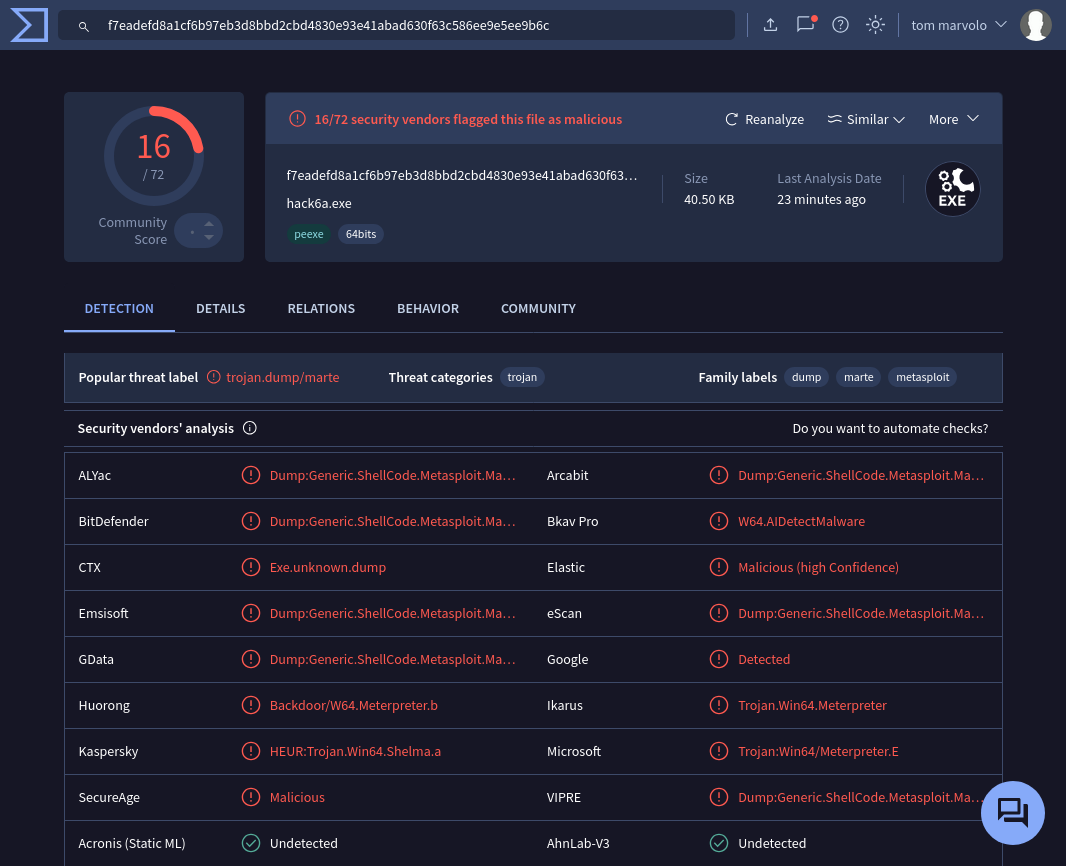Click the BitDefender detection alert icon
The height and width of the screenshot is (866, 1066).
(251, 521)
